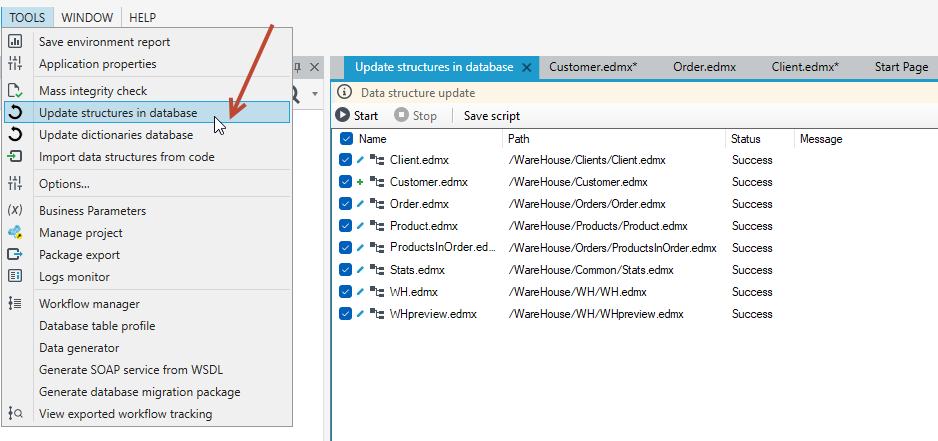Viewport: 938px width, 441px height.
Task: Click the Stop icon in toolbar
Action: [x=401, y=115]
